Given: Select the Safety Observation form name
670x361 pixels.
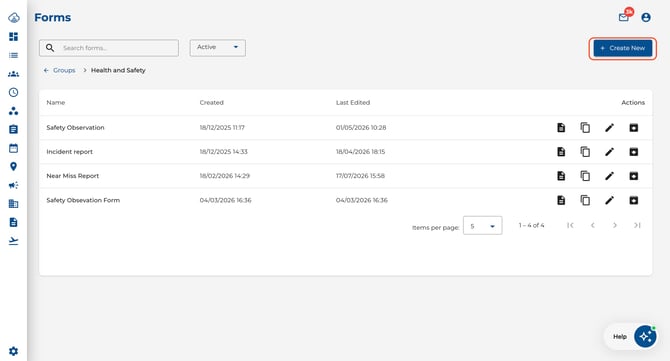Looking at the screenshot, I should coord(75,127).
